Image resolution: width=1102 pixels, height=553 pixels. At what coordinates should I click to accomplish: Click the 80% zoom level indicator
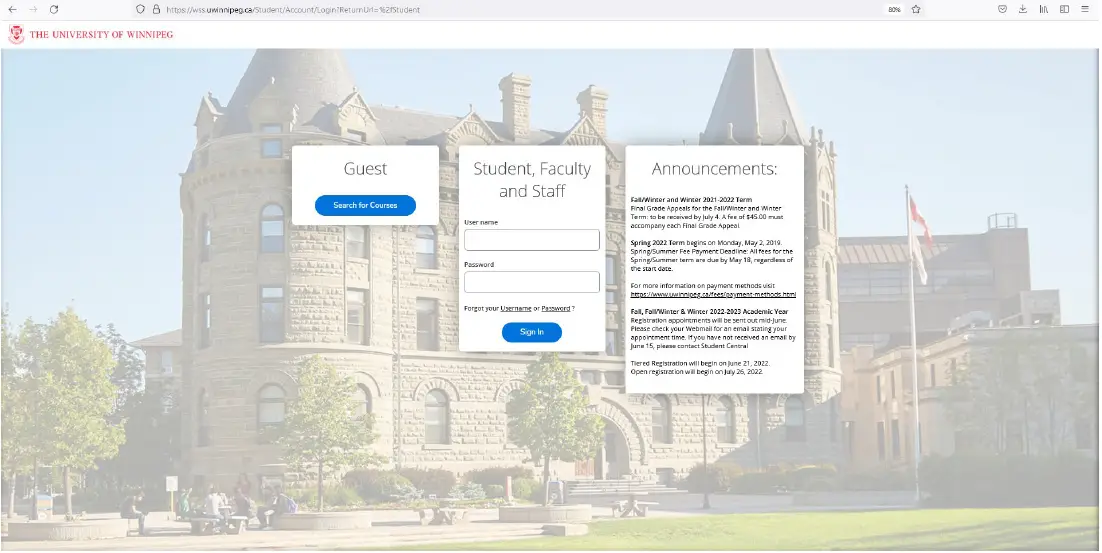pyautogui.click(x=894, y=10)
